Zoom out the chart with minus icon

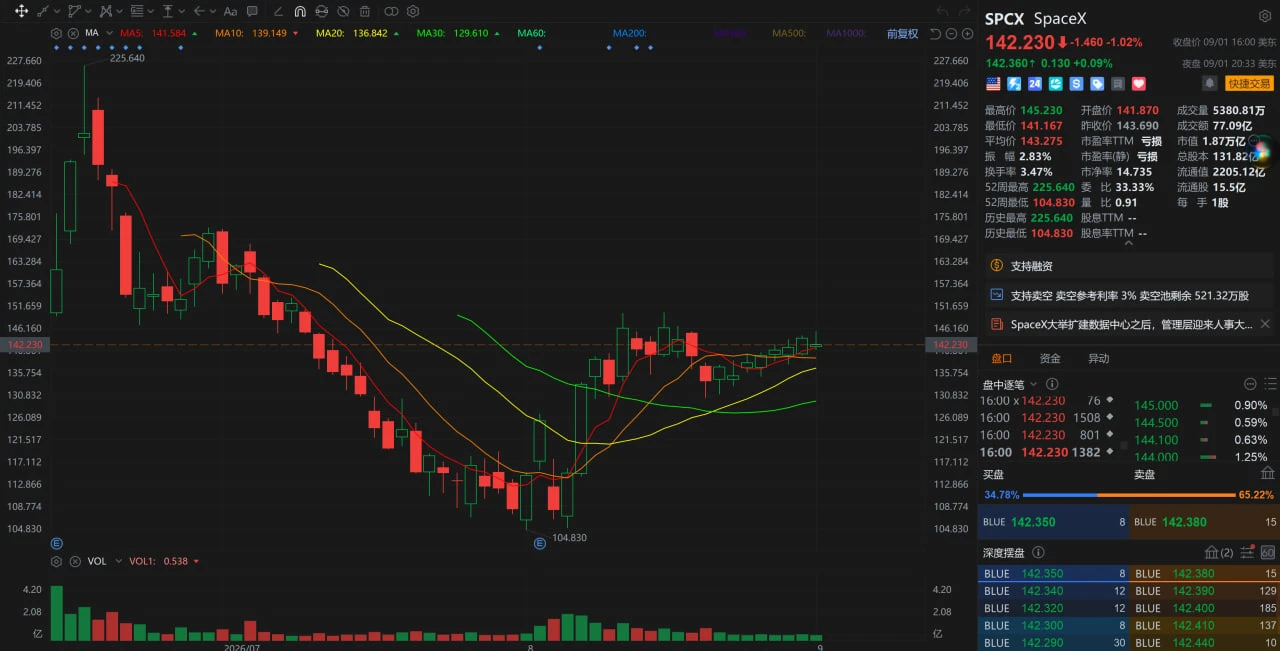point(951,33)
